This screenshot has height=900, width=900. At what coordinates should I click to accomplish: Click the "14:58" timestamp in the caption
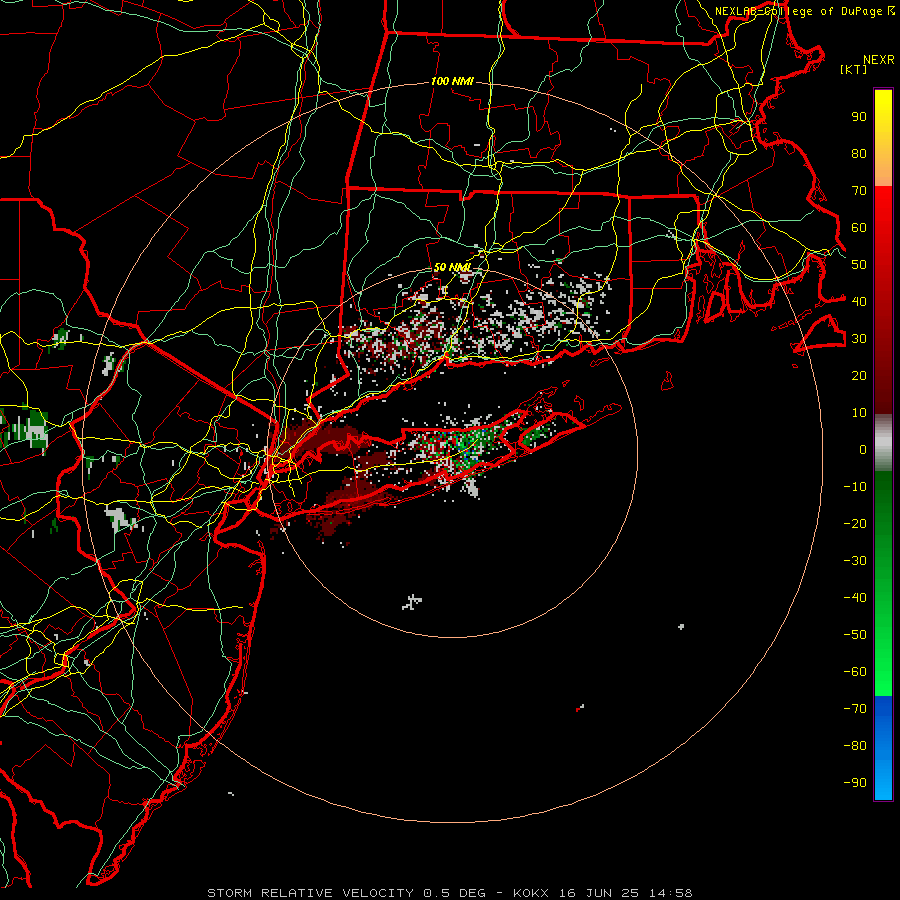(x=671, y=893)
